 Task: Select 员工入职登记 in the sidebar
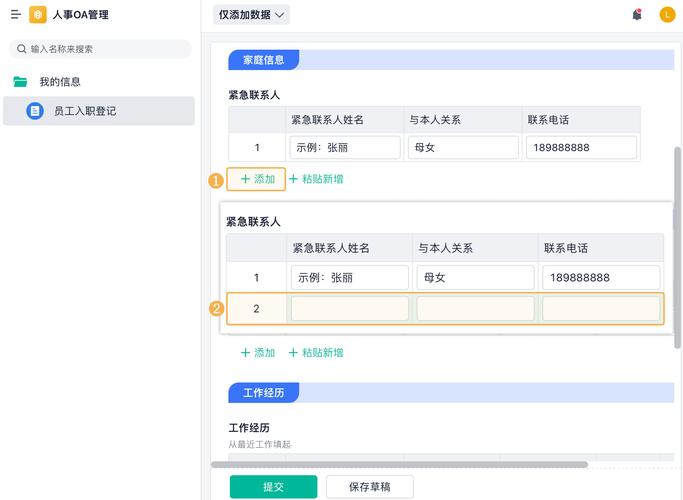[85, 111]
